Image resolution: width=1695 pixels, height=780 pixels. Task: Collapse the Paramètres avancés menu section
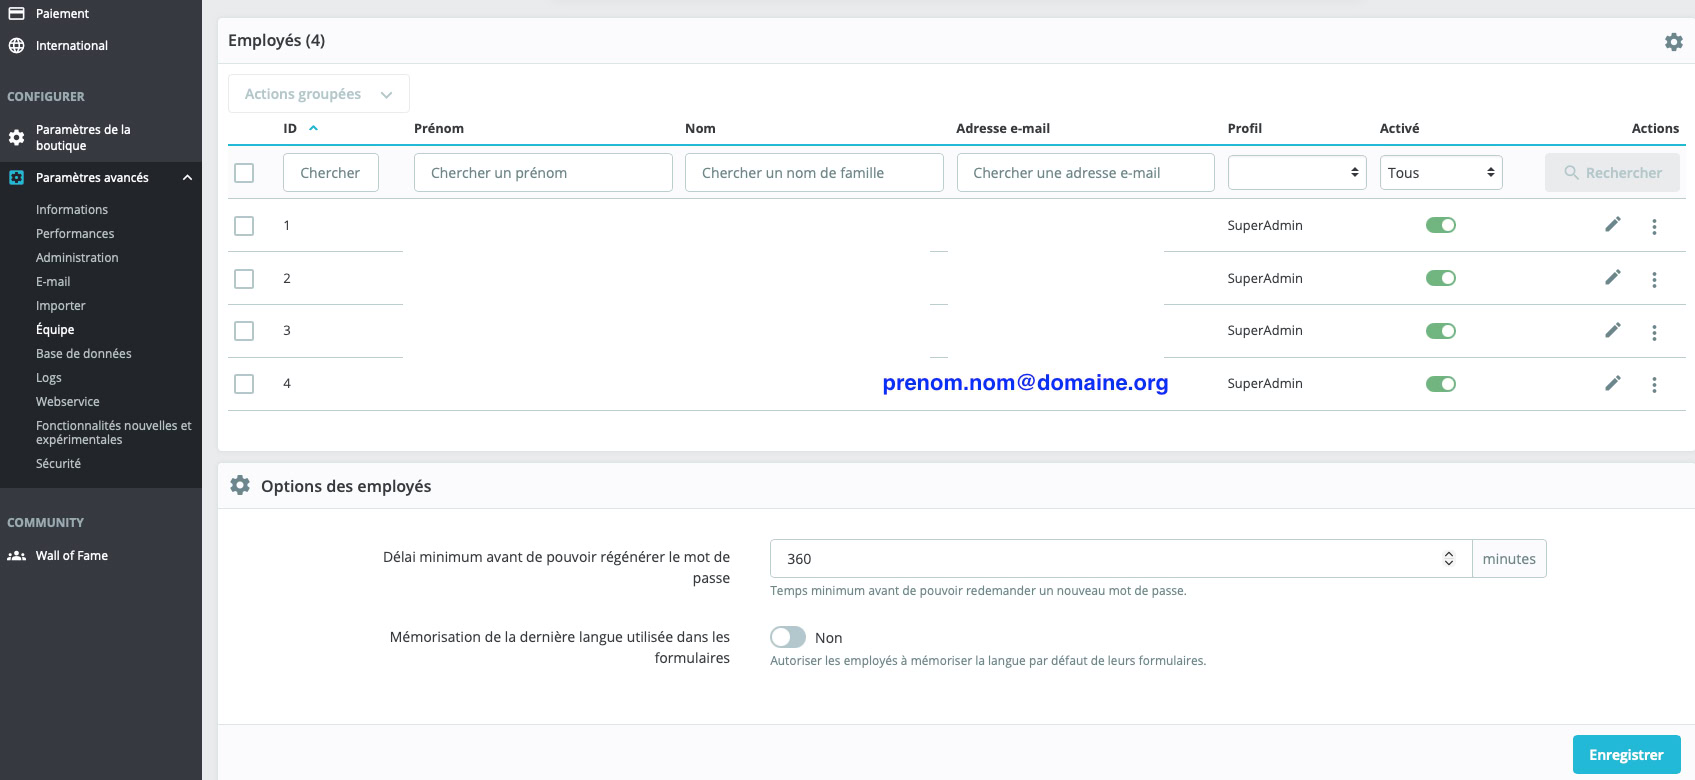click(x=187, y=178)
